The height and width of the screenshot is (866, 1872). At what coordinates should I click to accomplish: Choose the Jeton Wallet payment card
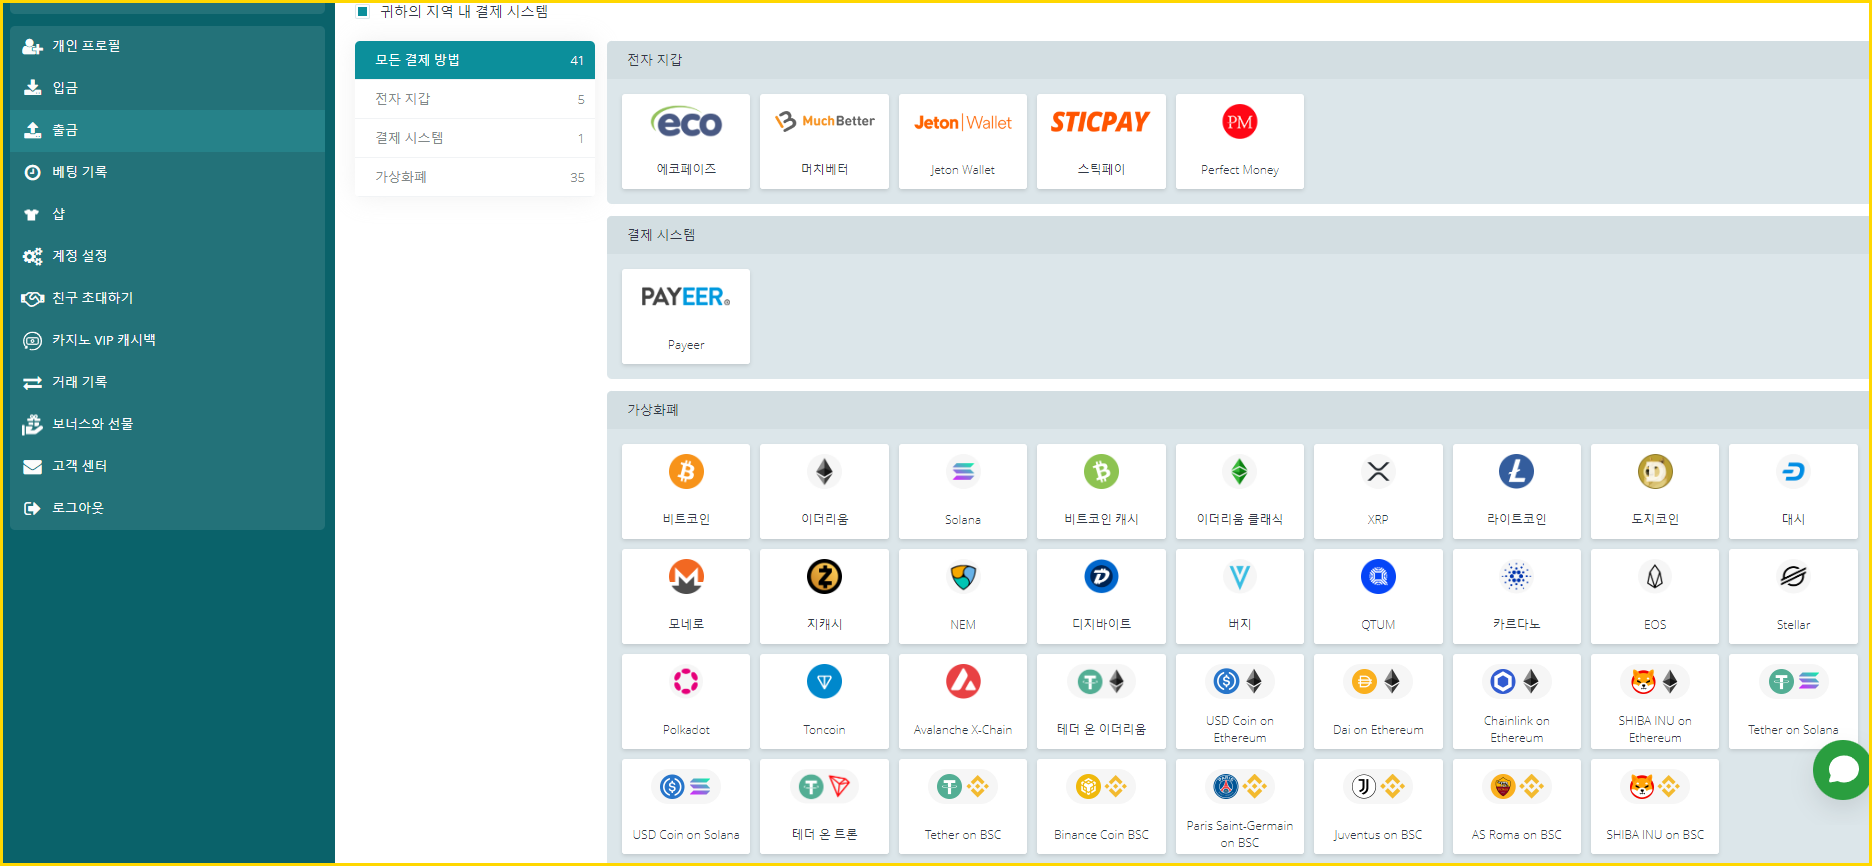[x=963, y=141]
